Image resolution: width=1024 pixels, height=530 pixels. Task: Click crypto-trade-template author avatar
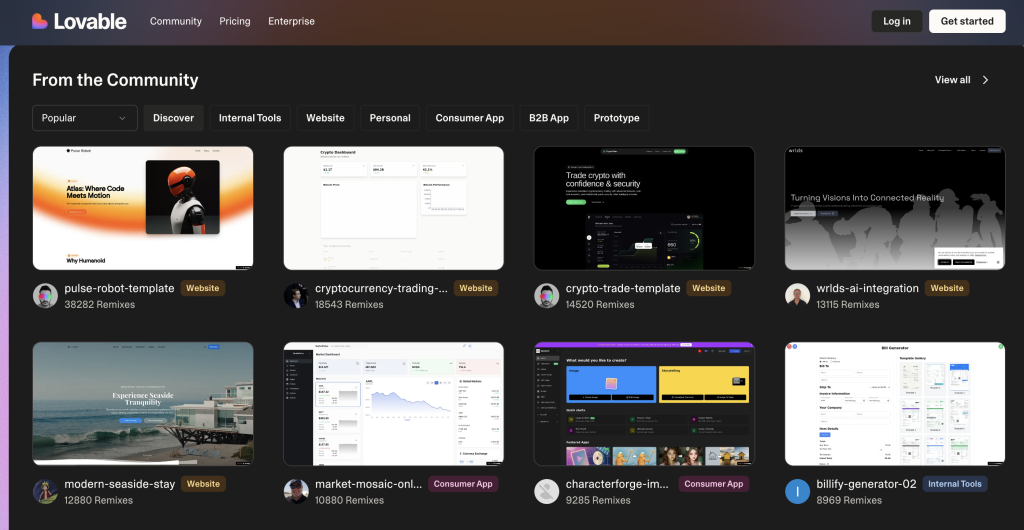tap(546, 295)
